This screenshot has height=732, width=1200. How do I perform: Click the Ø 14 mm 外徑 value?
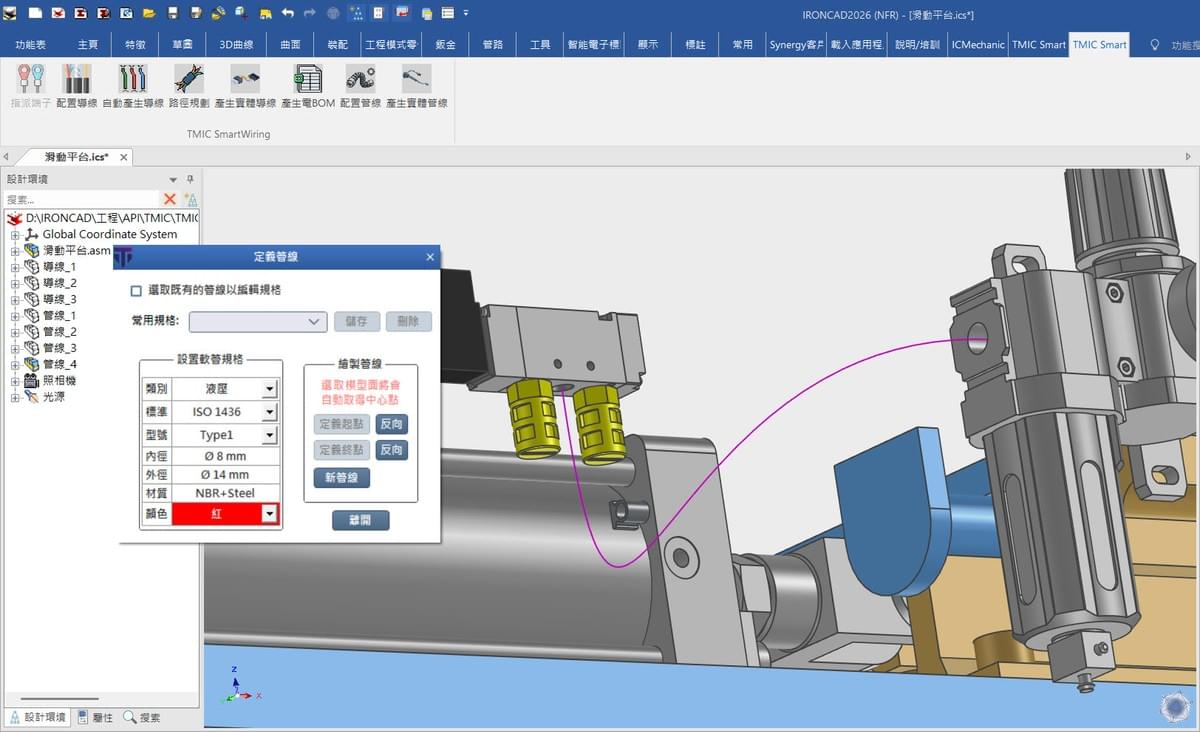pos(225,474)
